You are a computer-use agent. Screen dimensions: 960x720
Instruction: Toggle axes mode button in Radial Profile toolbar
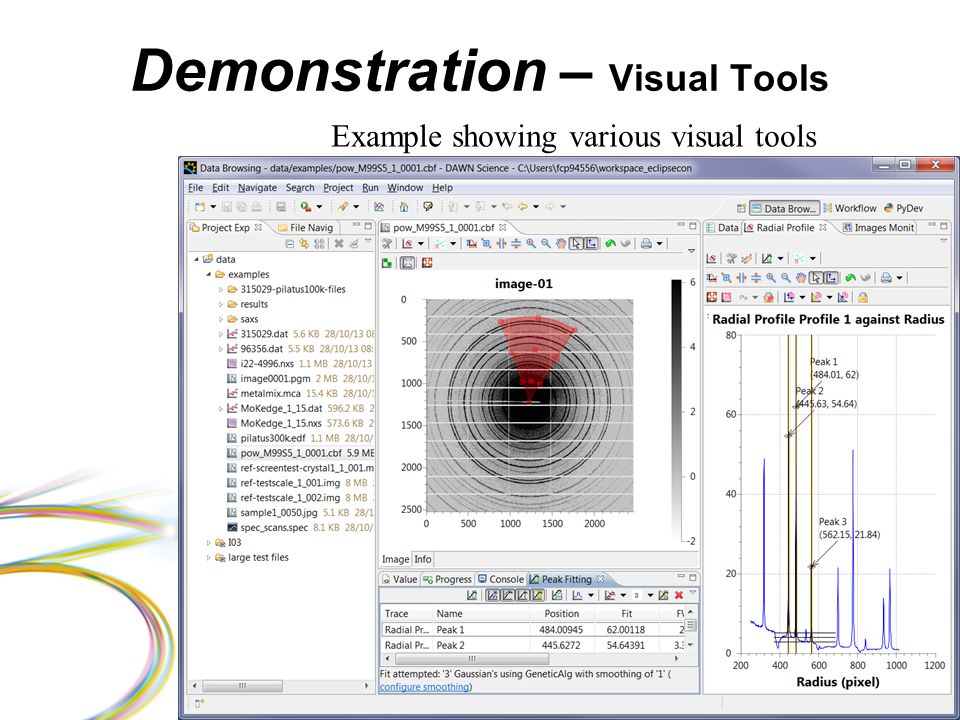[831, 278]
